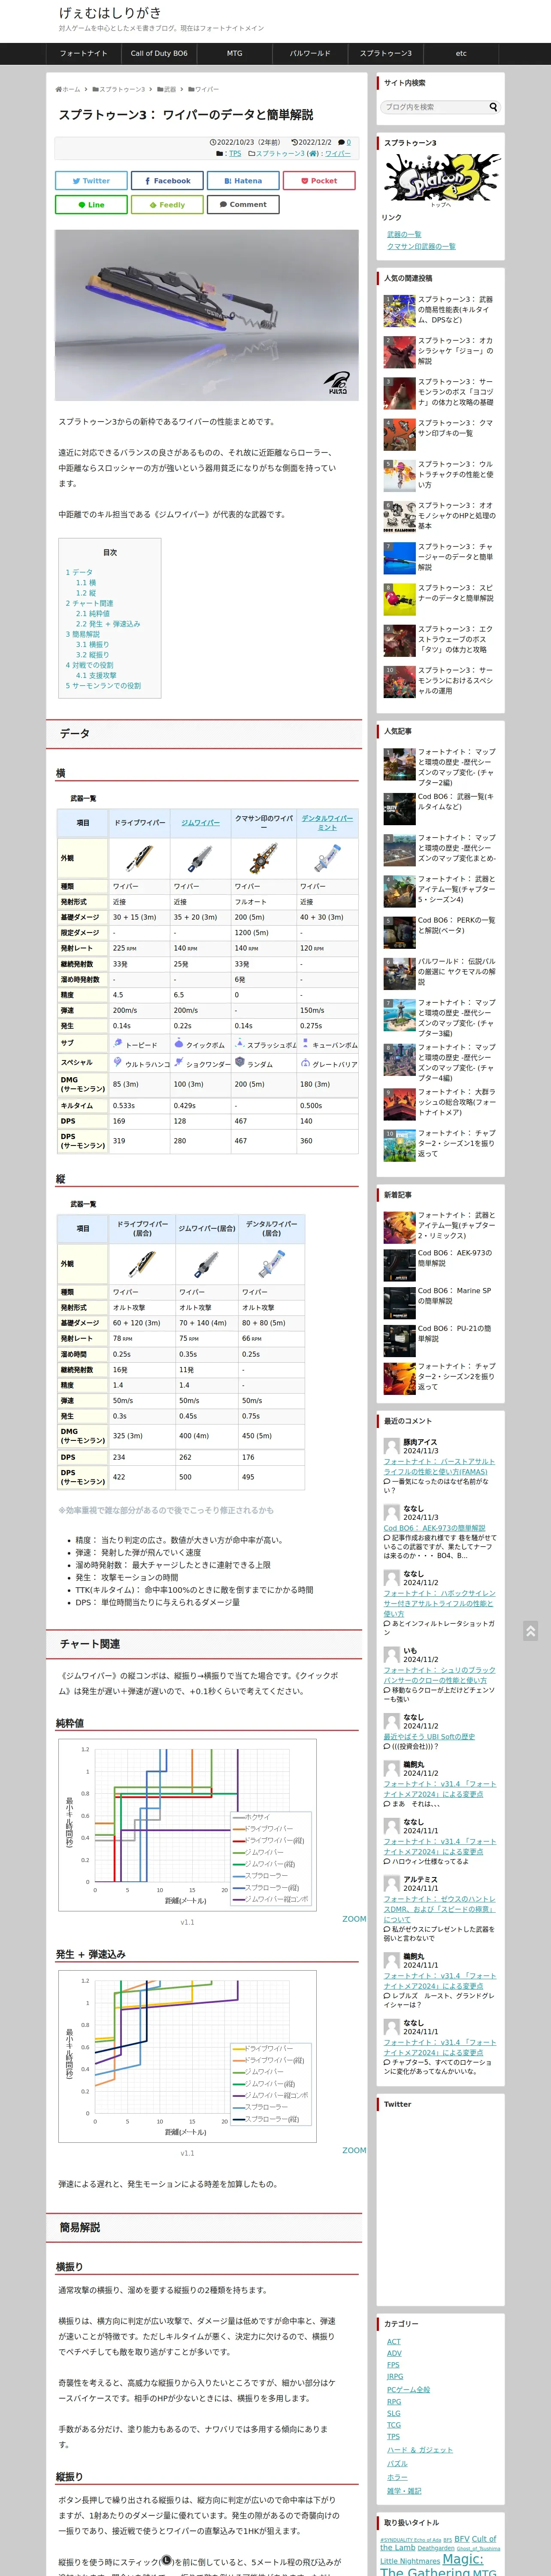The width and height of the screenshot is (551, 2576).
Task: Click the キューバンボム sub weapon icon
Action: [305, 1043]
